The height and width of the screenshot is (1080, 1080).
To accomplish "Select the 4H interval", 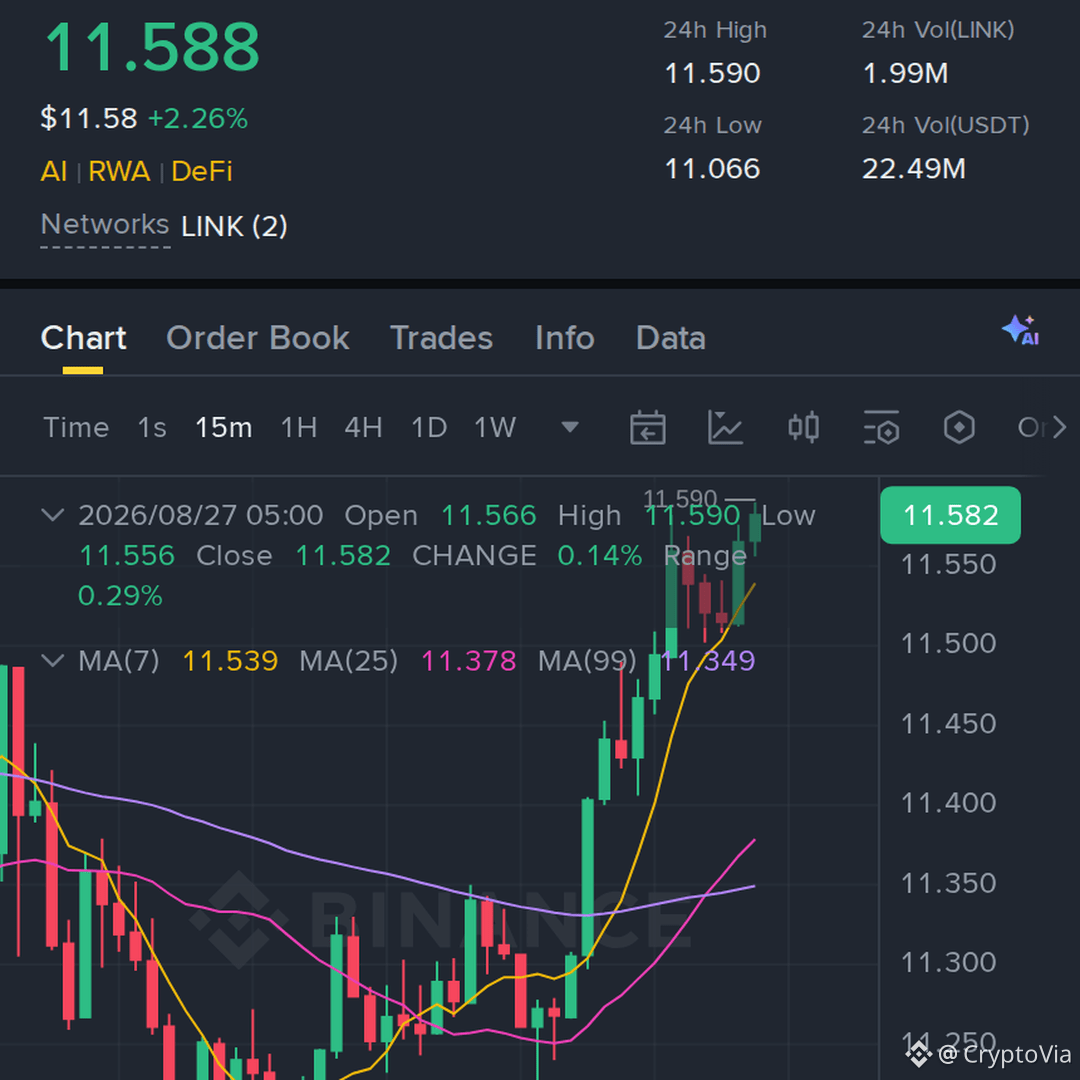I will point(364,427).
